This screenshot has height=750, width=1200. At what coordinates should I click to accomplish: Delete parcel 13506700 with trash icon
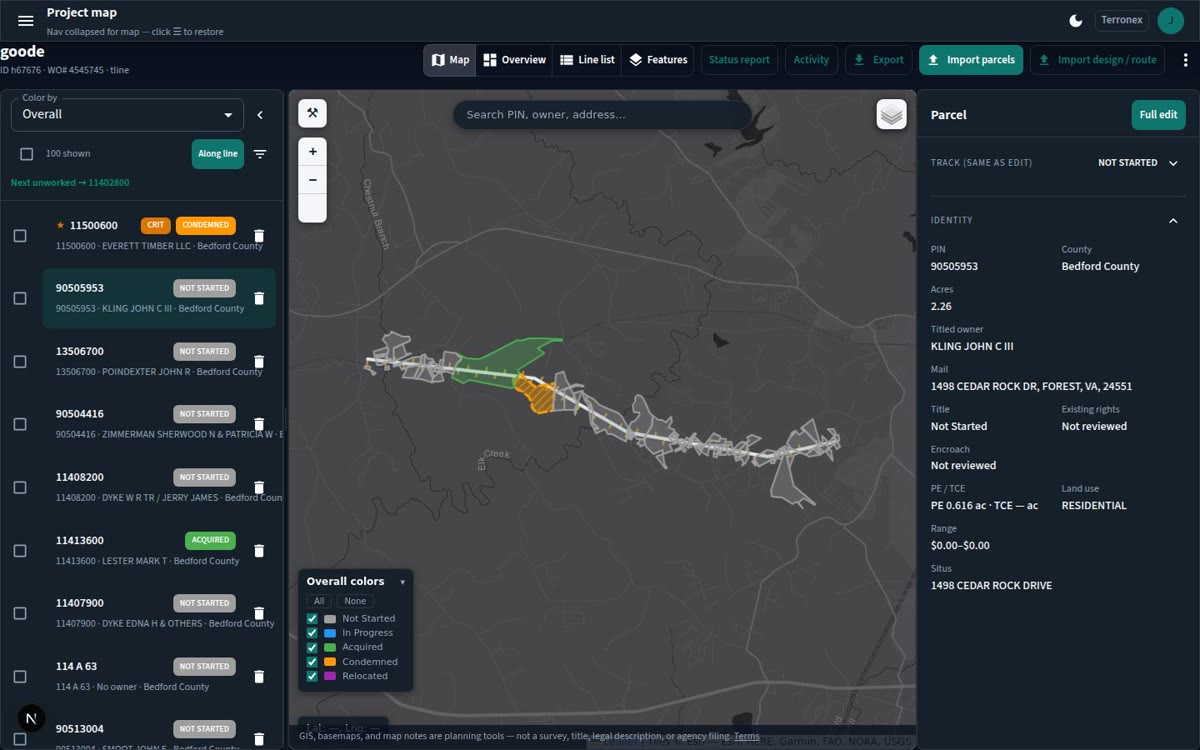[259, 362]
